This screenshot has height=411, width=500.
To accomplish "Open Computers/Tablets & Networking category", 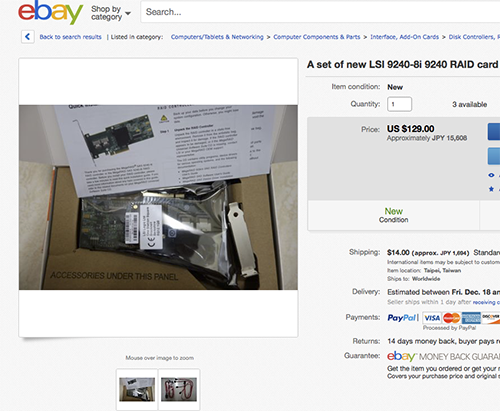I will (217, 37).
